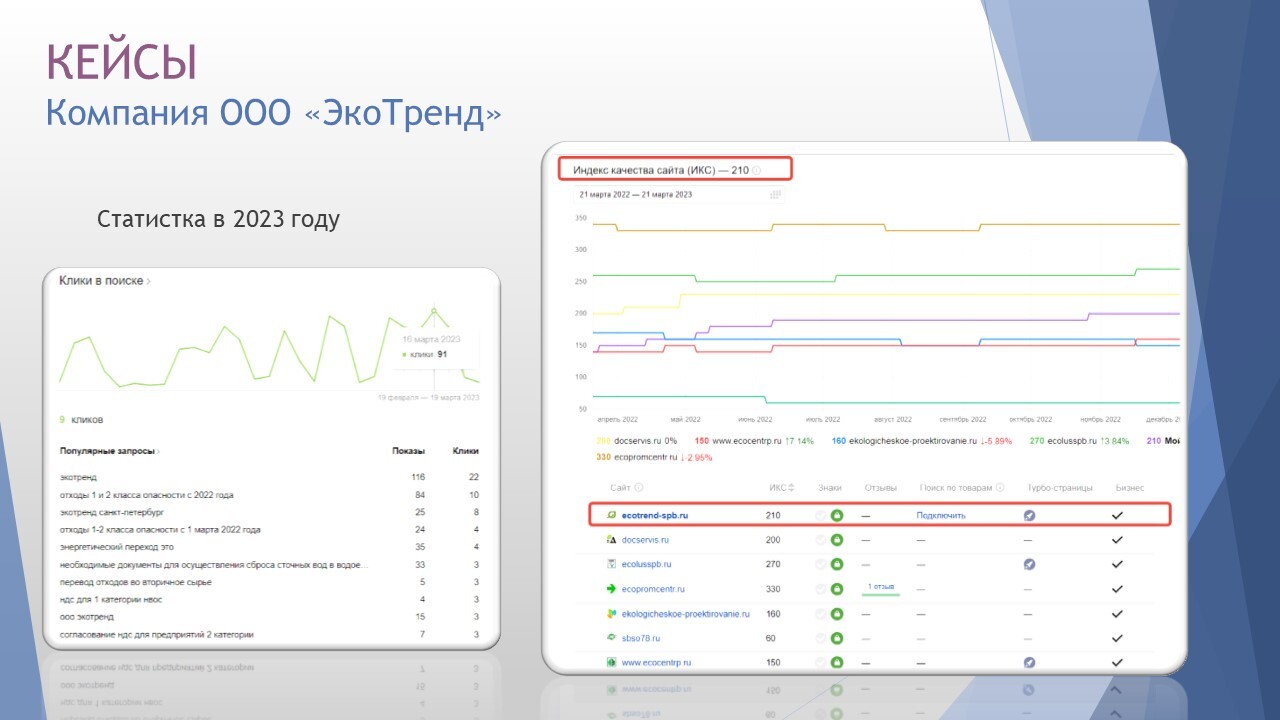Expand the Популярные запросы chevron

[158, 452]
